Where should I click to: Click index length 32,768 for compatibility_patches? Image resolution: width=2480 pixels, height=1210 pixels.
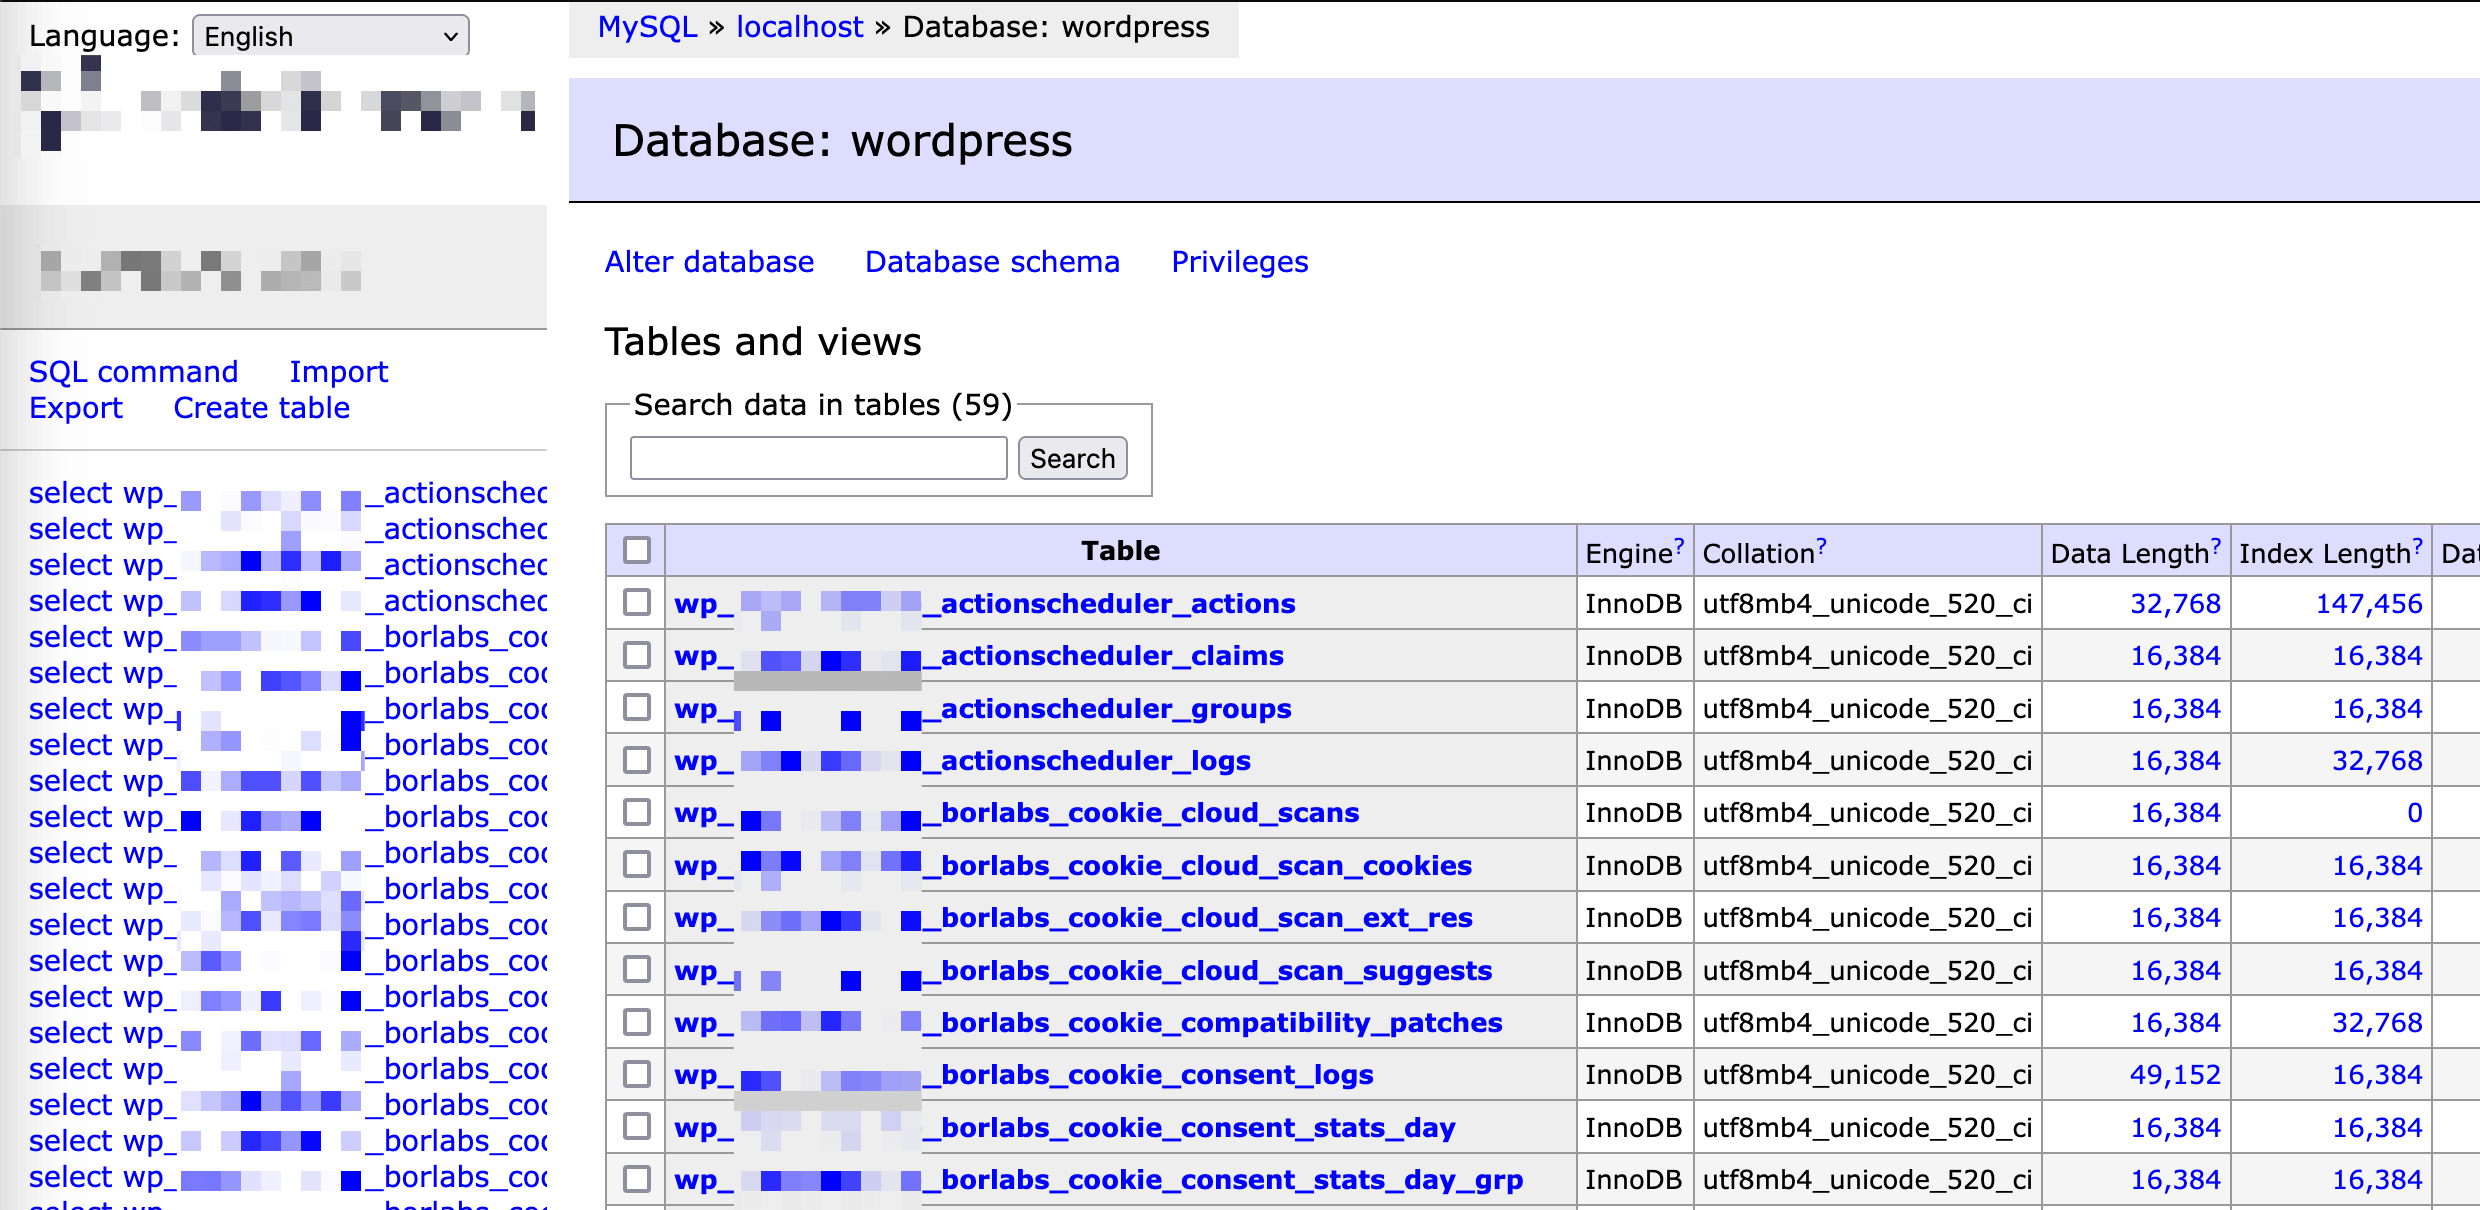point(2377,1023)
